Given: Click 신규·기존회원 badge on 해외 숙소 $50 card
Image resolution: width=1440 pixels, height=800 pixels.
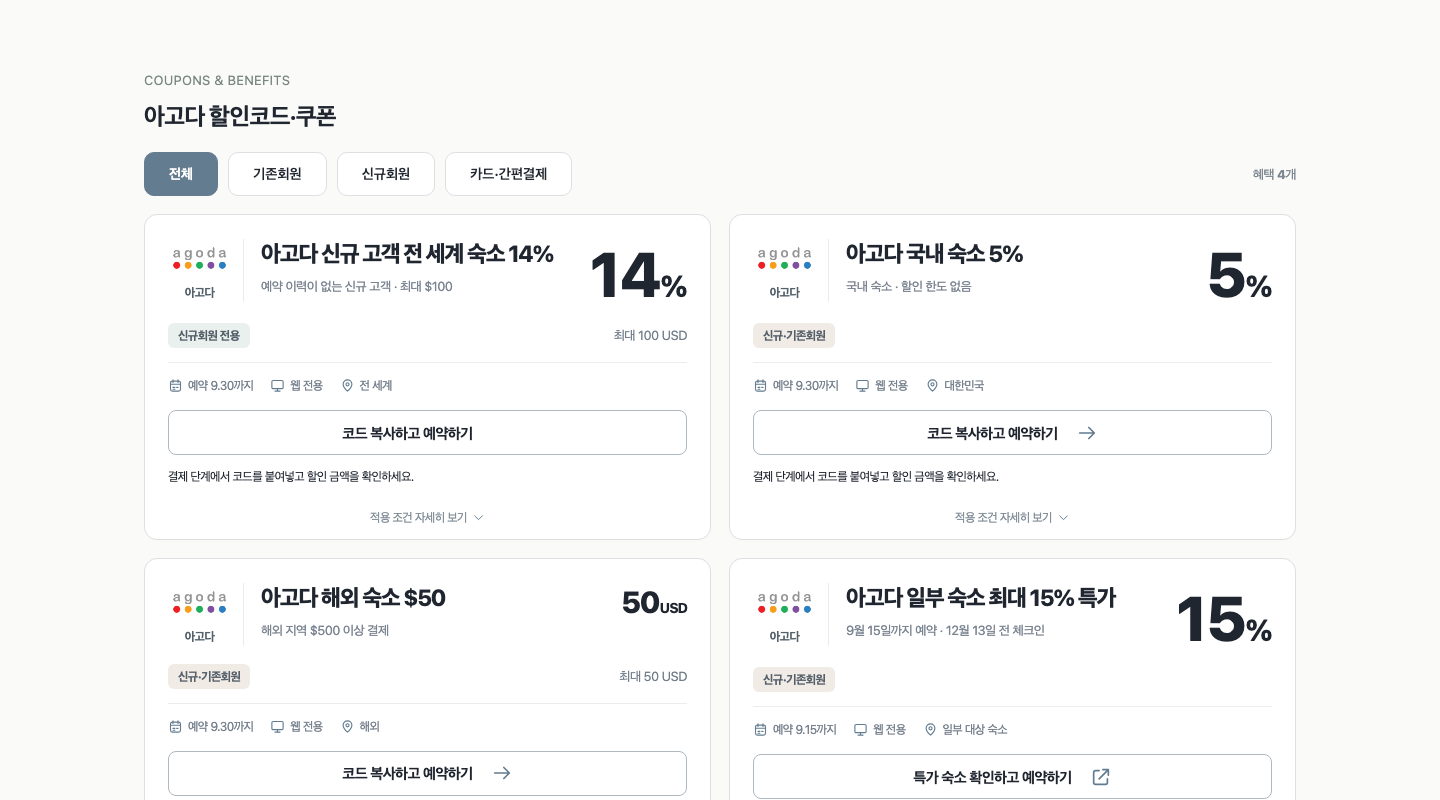Looking at the screenshot, I should (209, 677).
